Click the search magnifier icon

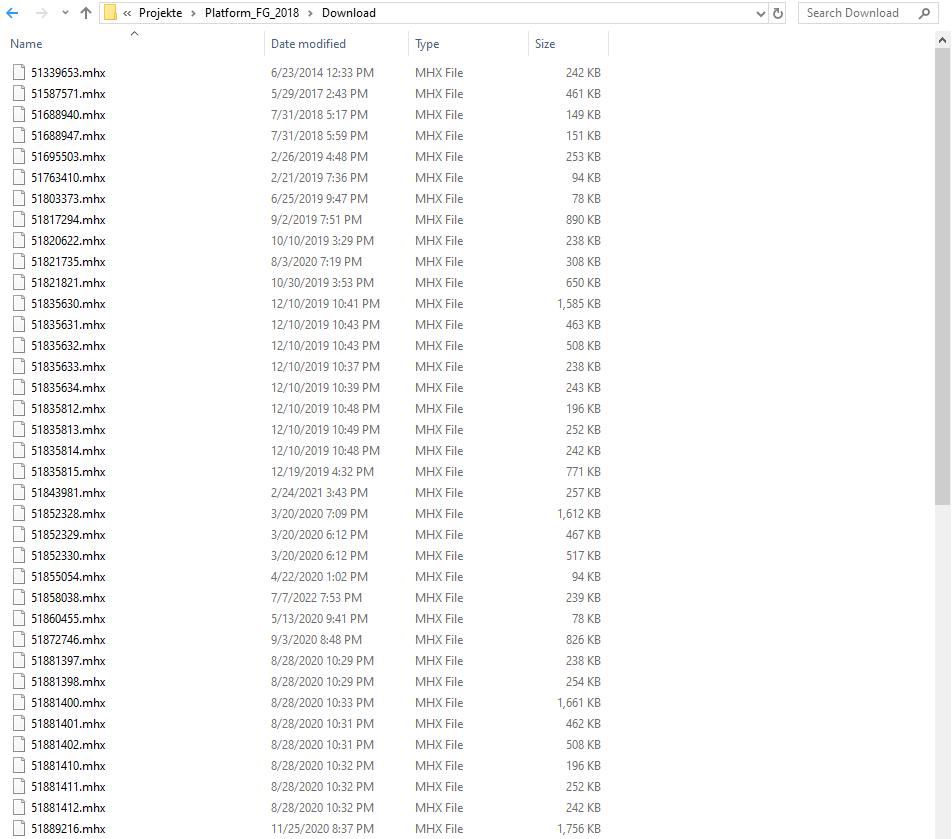coord(924,13)
